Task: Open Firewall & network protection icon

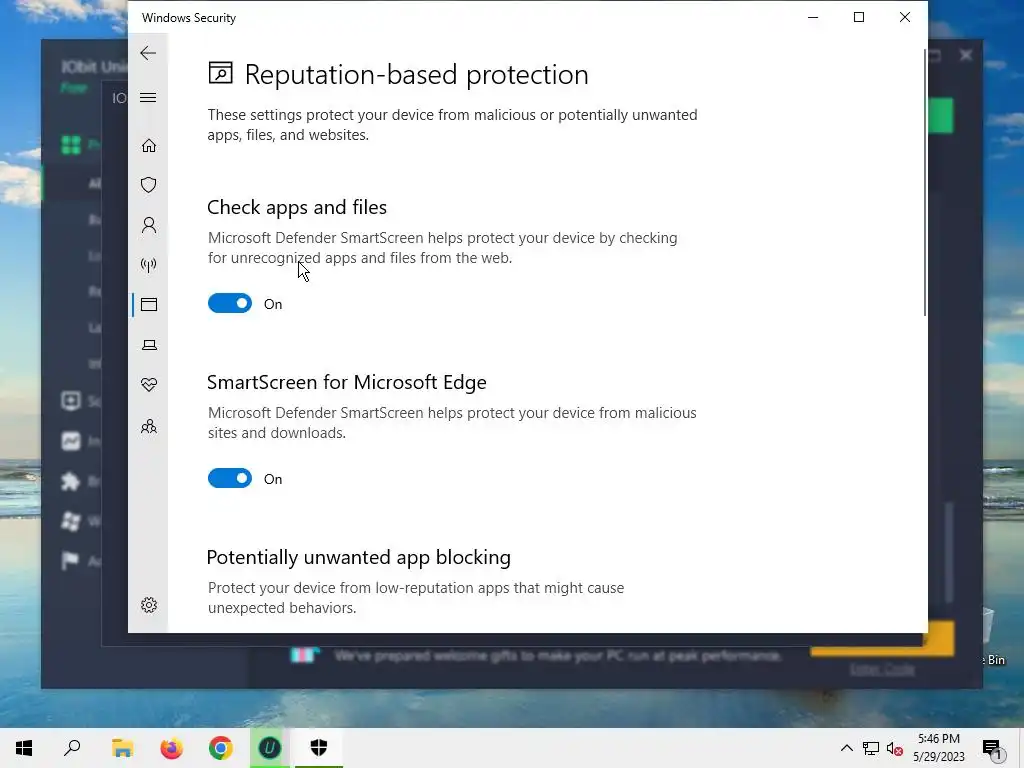Action: (149, 264)
